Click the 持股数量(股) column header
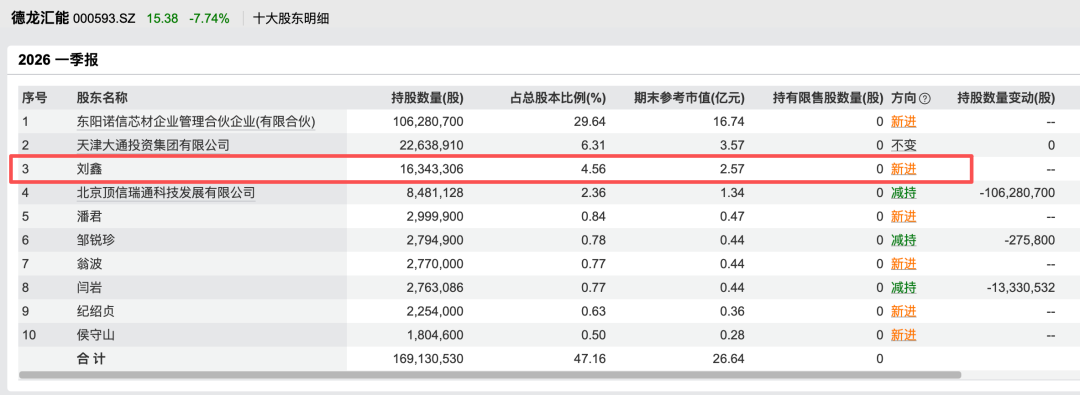Viewport: 1080px width, 395px height. [427, 99]
